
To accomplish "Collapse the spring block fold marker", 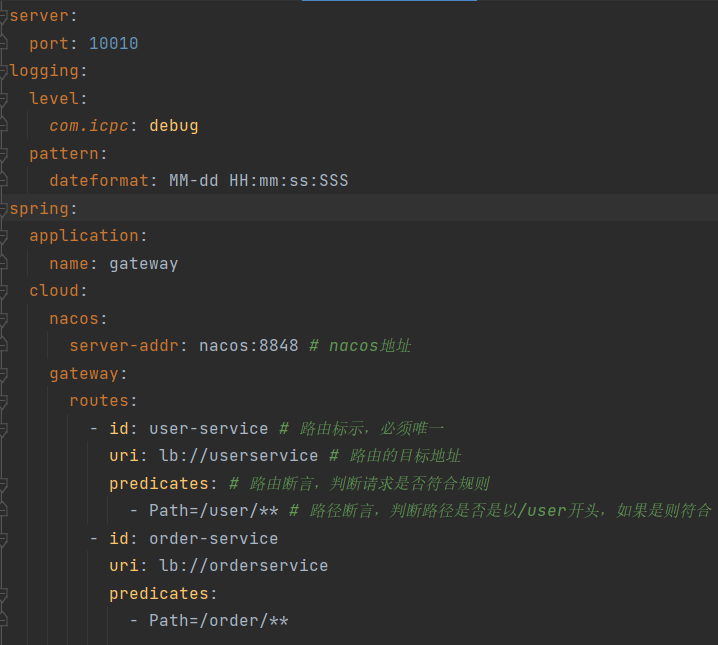I will click(3, 209).
